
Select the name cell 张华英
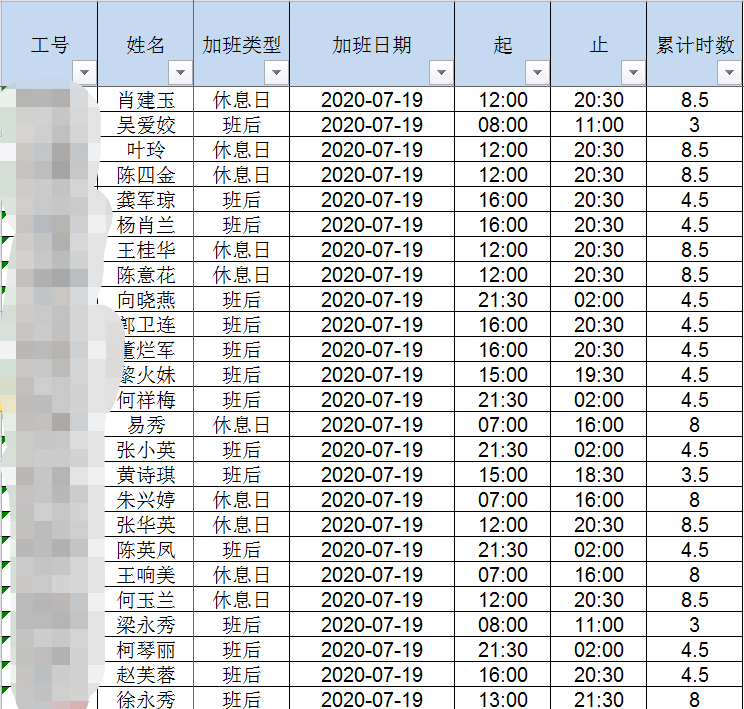146,525
